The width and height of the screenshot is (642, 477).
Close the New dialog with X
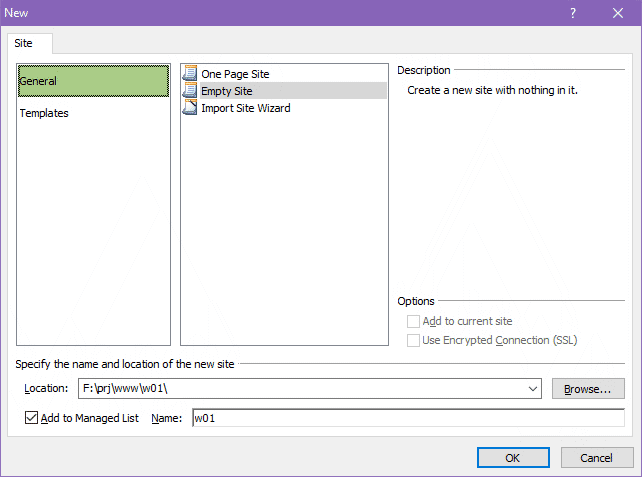619,12
